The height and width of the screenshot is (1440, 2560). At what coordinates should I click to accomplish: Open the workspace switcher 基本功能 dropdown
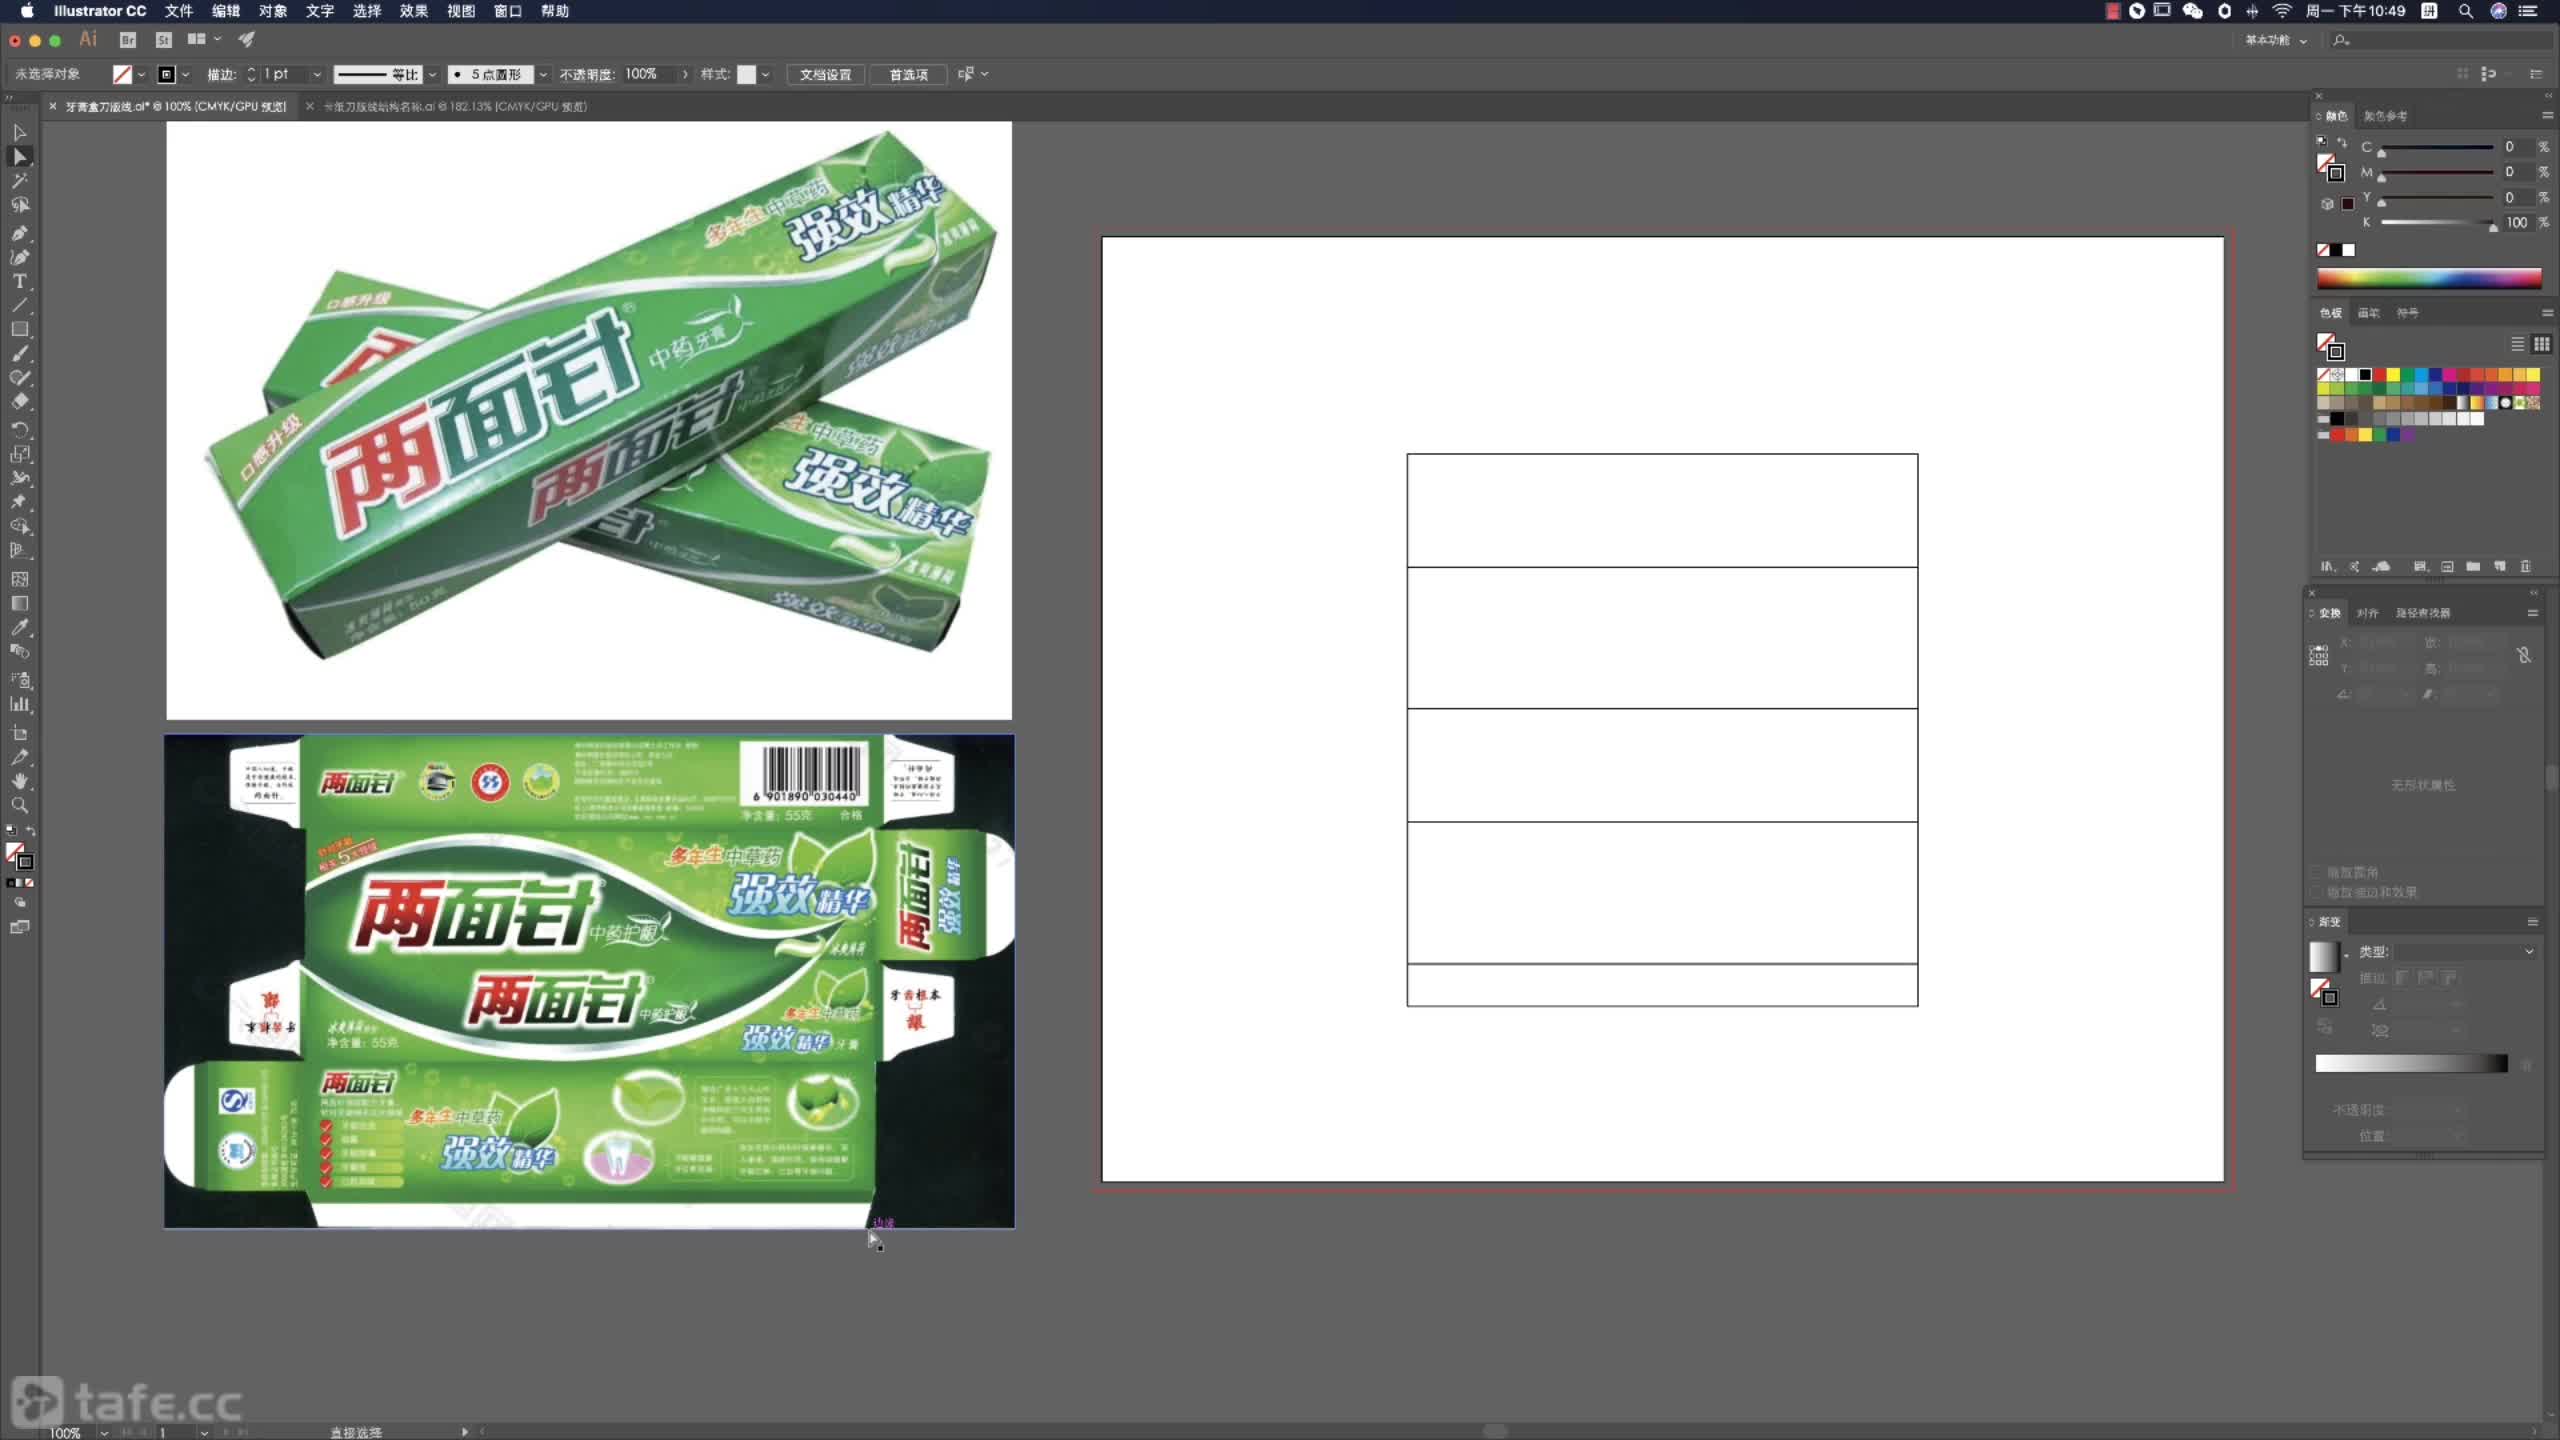2277,40
